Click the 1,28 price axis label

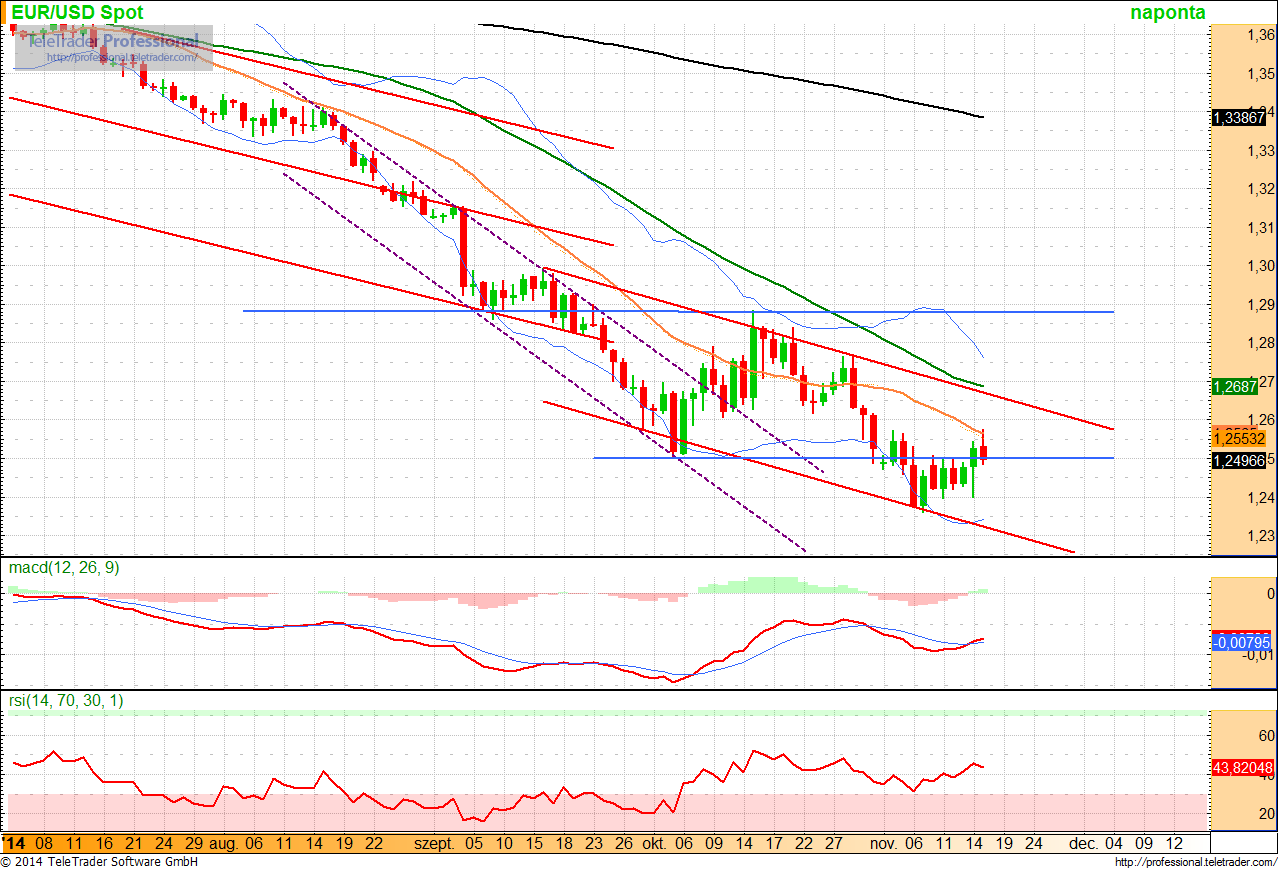[x=1262, y=343]
